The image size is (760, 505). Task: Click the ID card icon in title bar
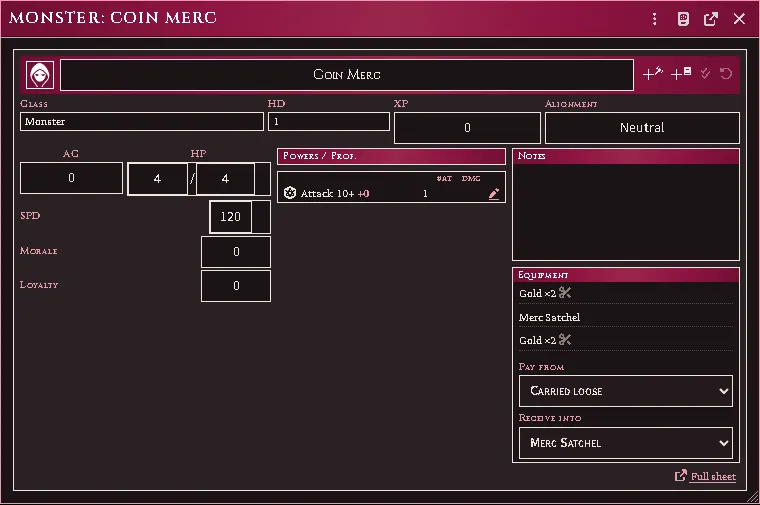[x=683, y=19]
